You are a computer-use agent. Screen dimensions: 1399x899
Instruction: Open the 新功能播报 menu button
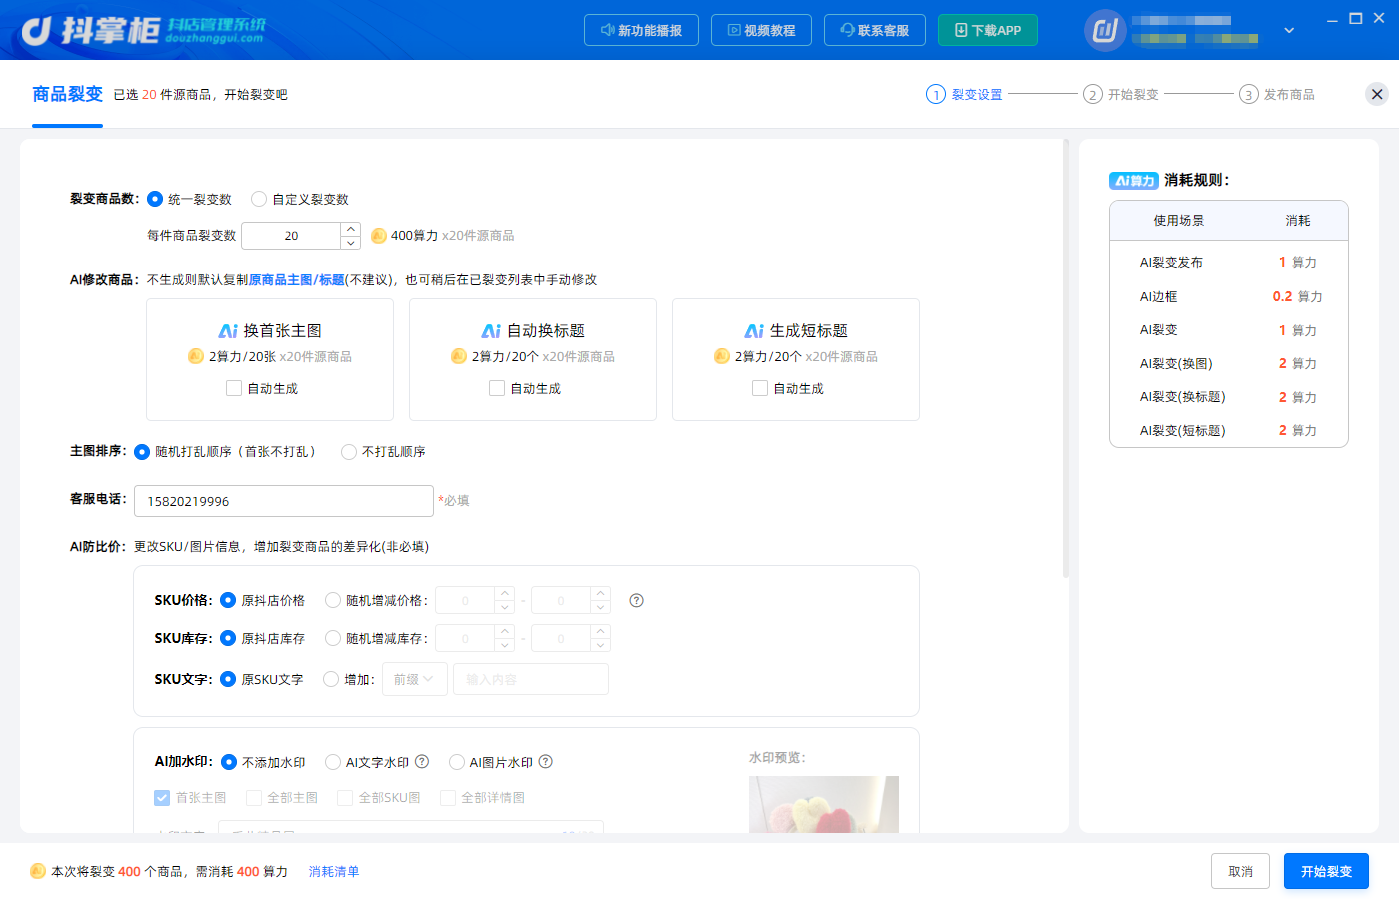pyautogui.click(x=641, y=30)
